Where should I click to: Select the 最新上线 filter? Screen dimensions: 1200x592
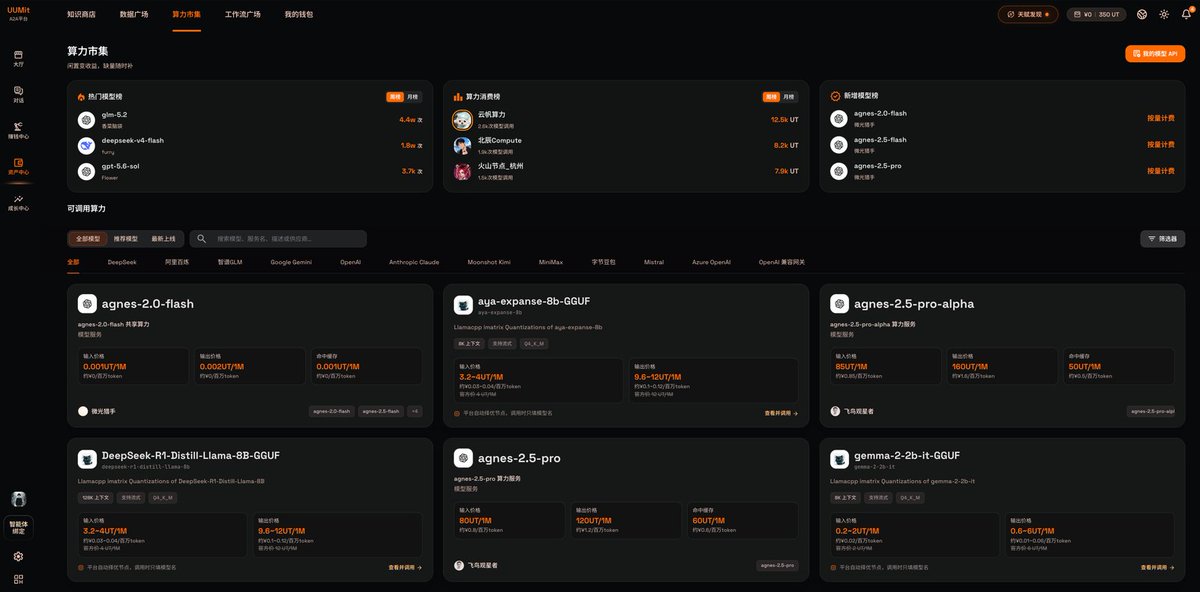point(163,239)
